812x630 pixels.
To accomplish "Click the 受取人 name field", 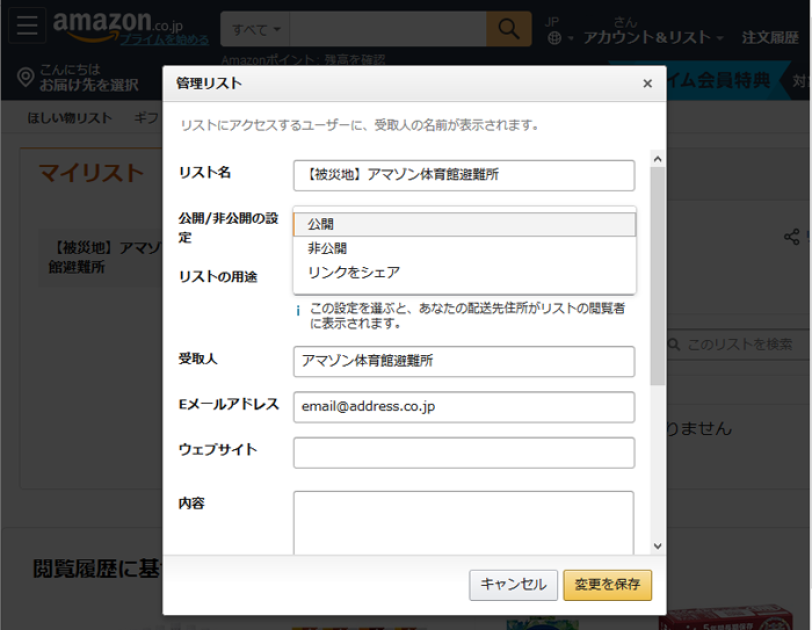I will 463,361.
